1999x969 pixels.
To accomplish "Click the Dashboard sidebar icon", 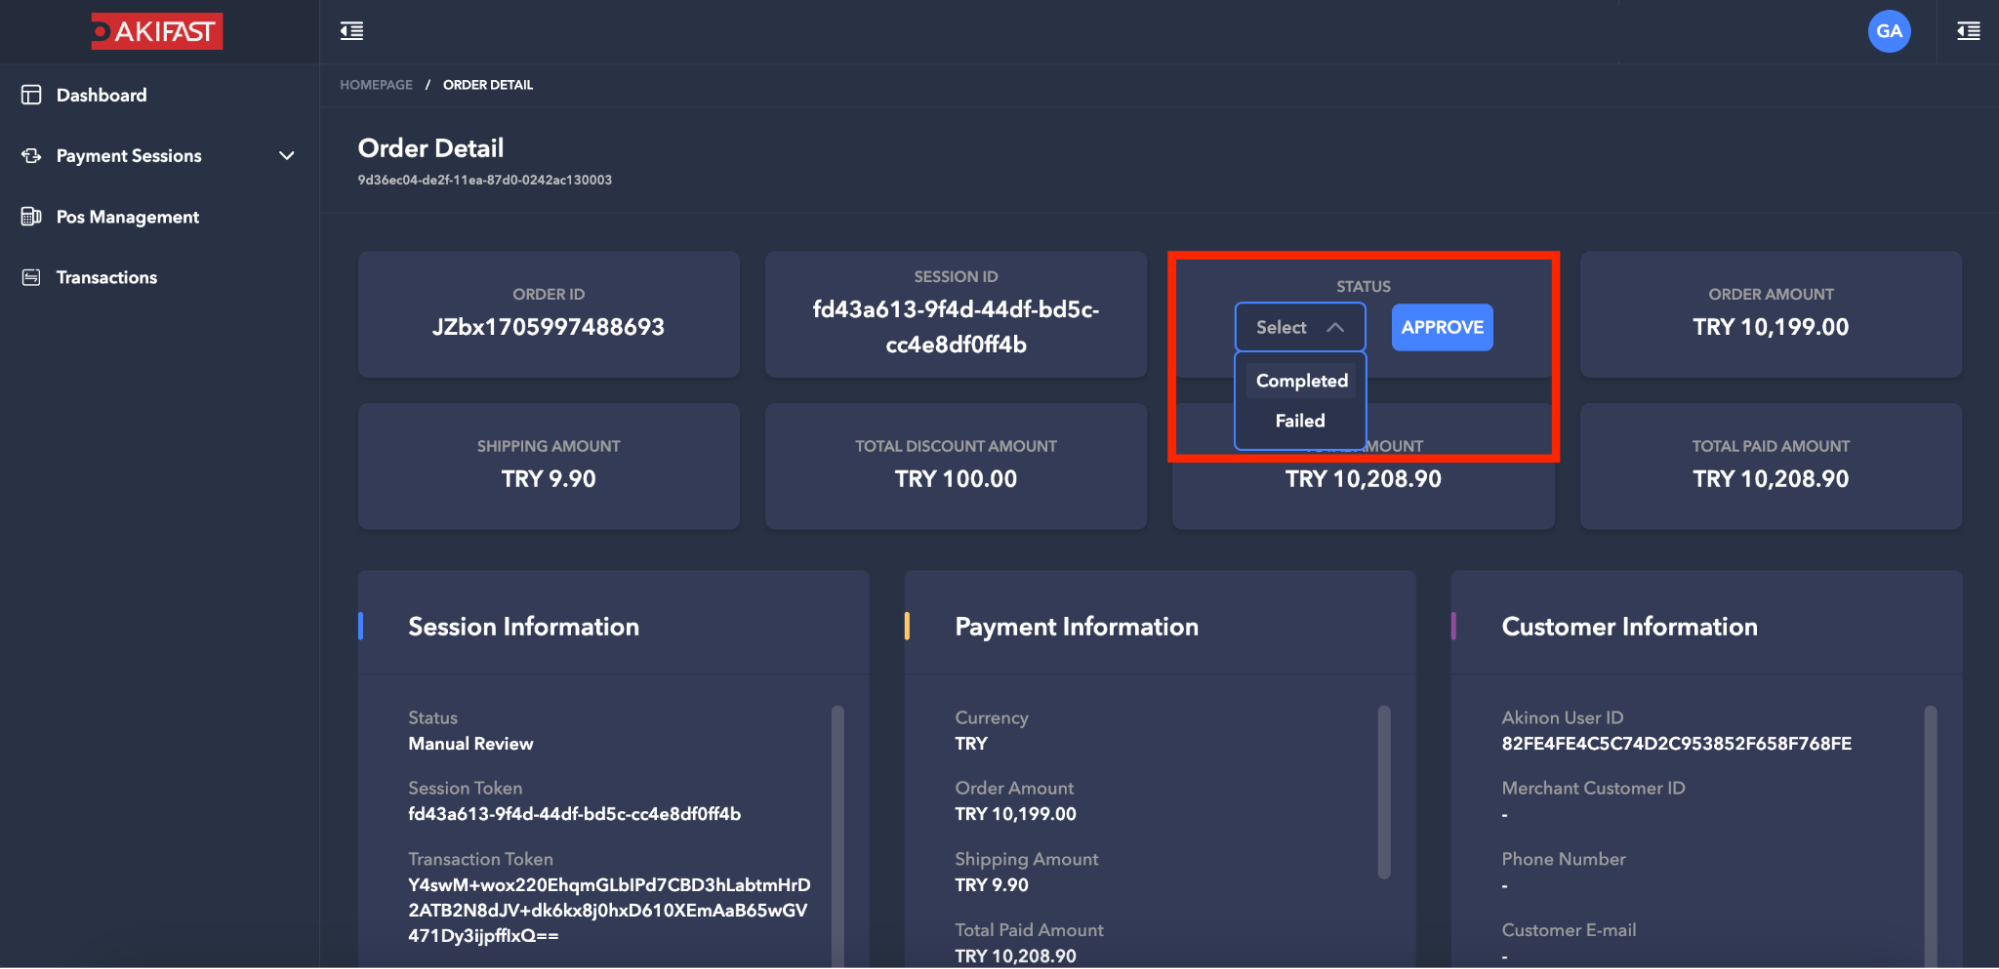I will (x=31, y=95).
